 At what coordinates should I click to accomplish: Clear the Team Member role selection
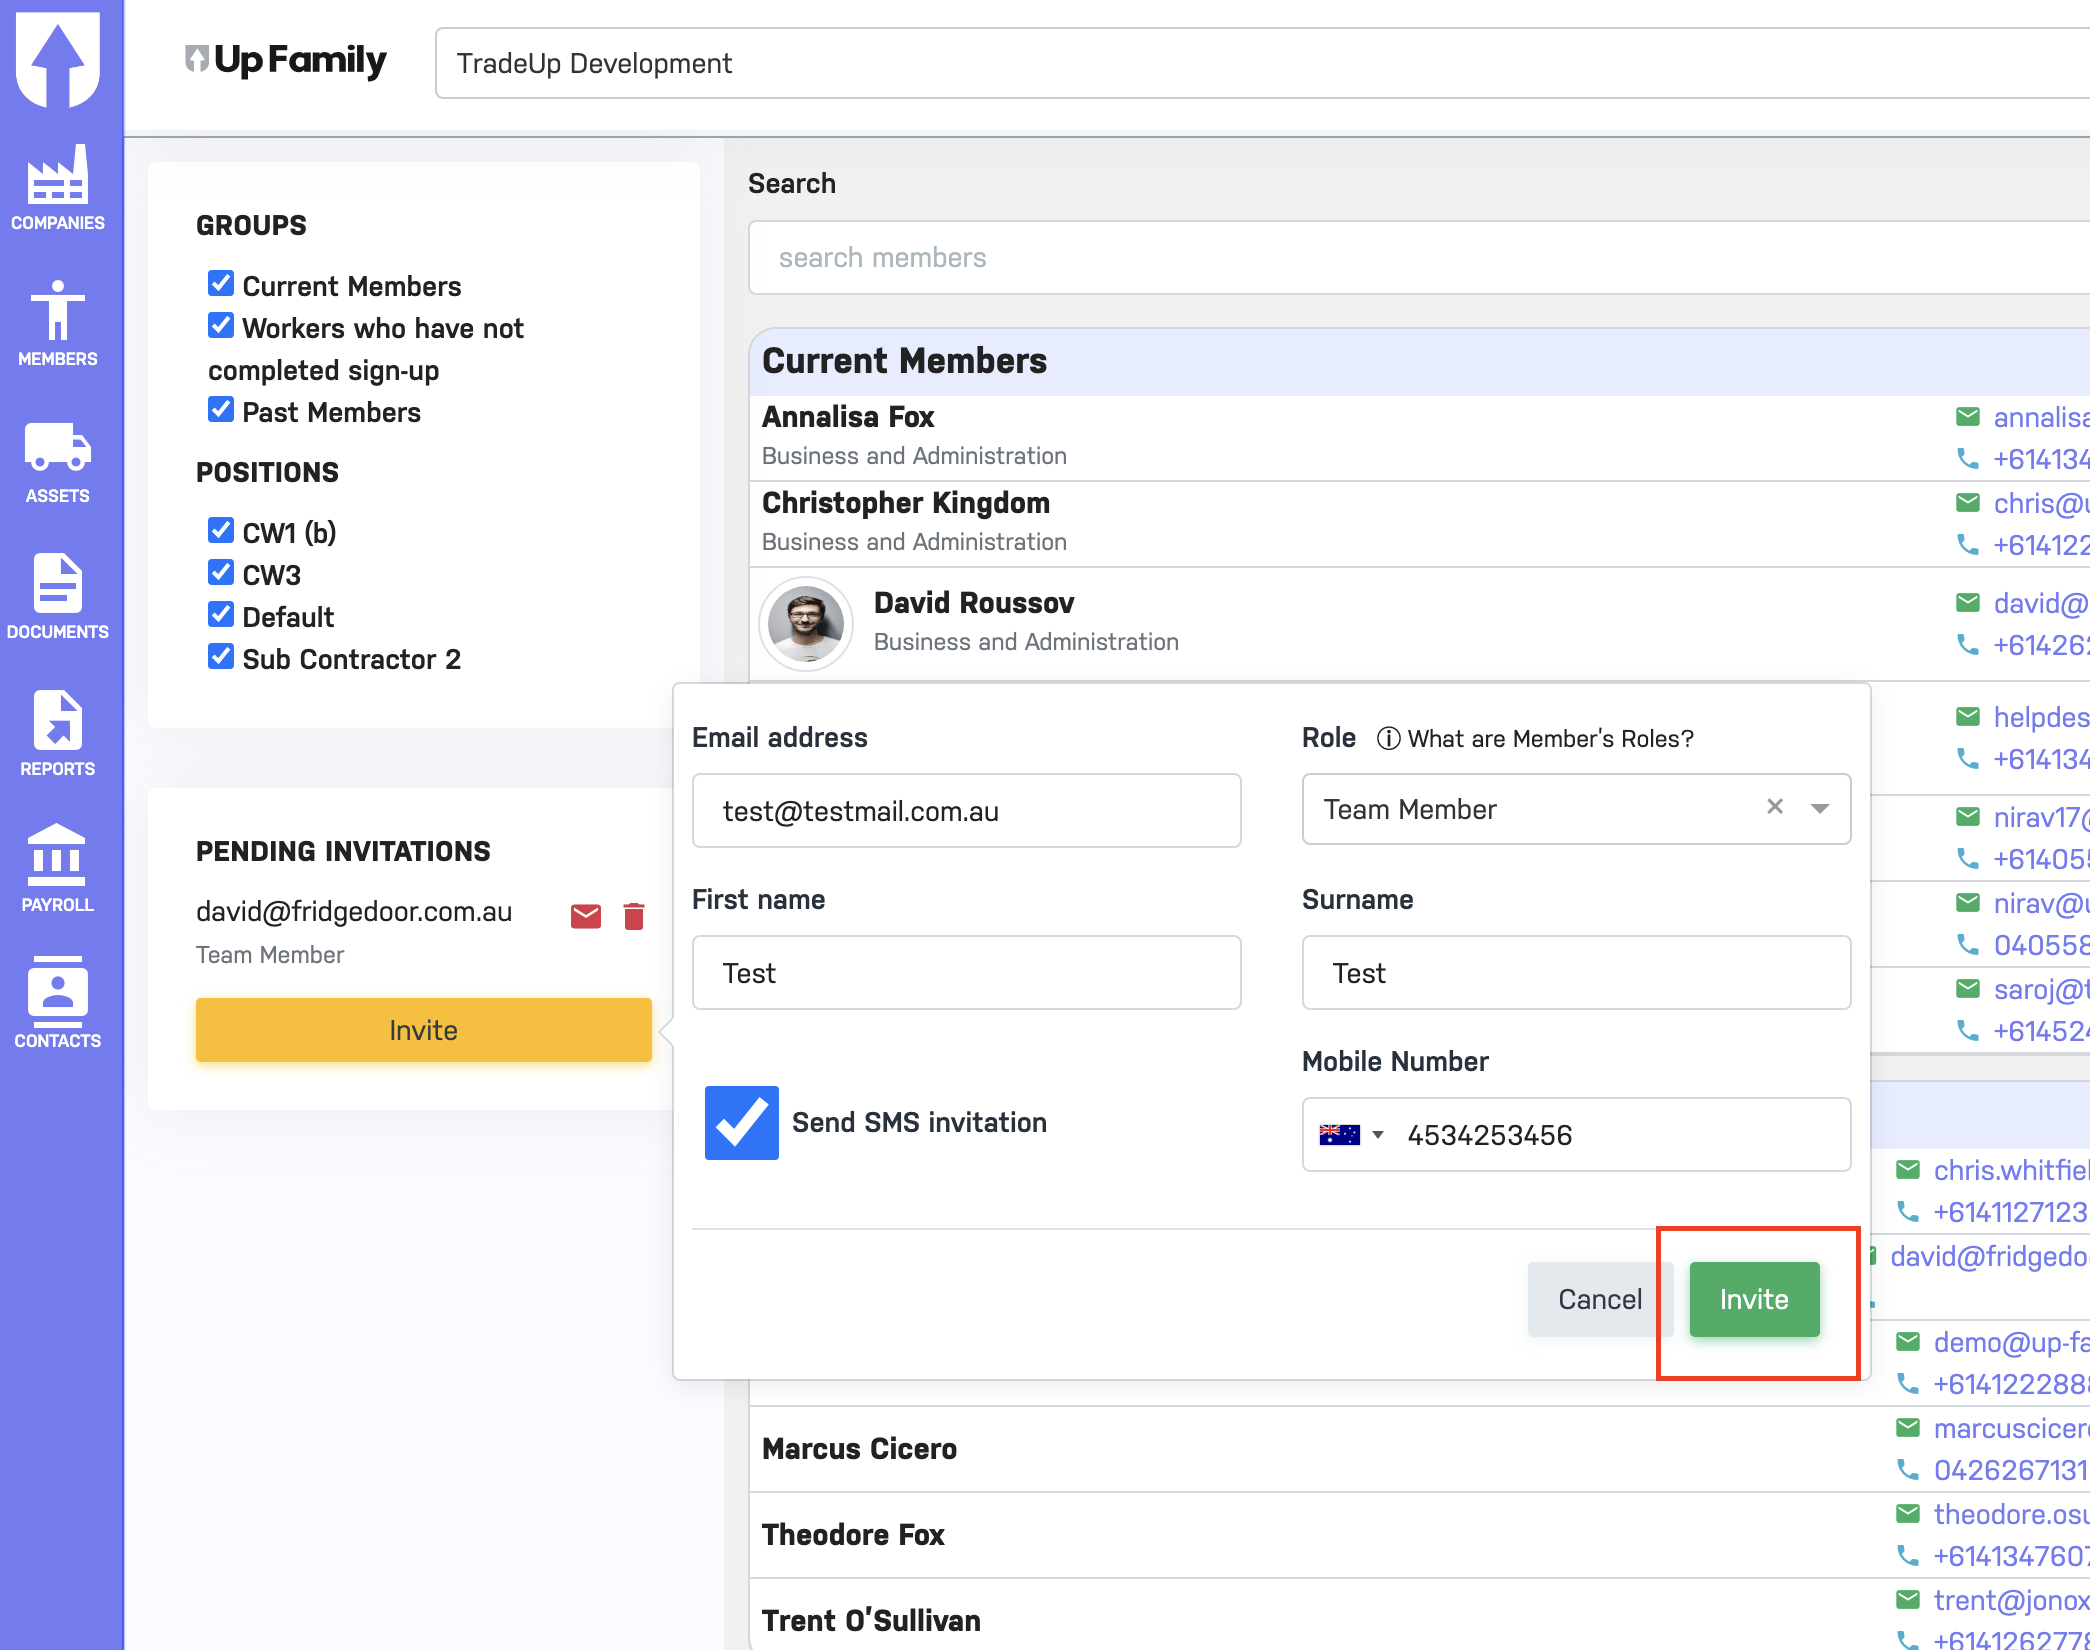pos(1775,807)
